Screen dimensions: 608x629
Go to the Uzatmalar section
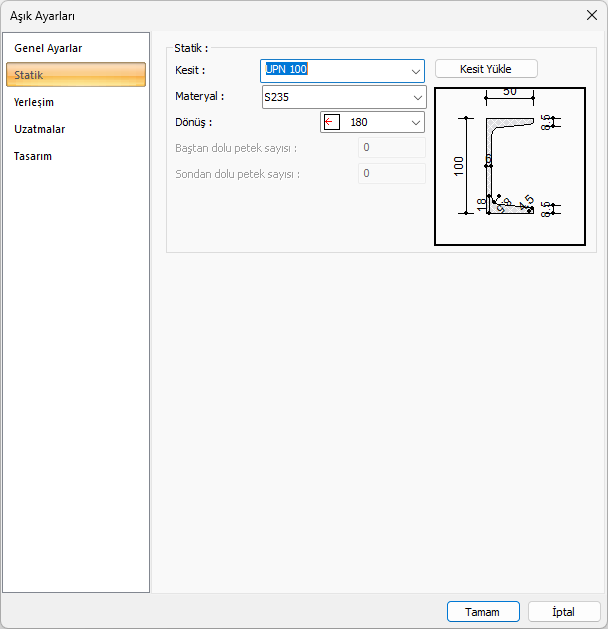point(40,129)
